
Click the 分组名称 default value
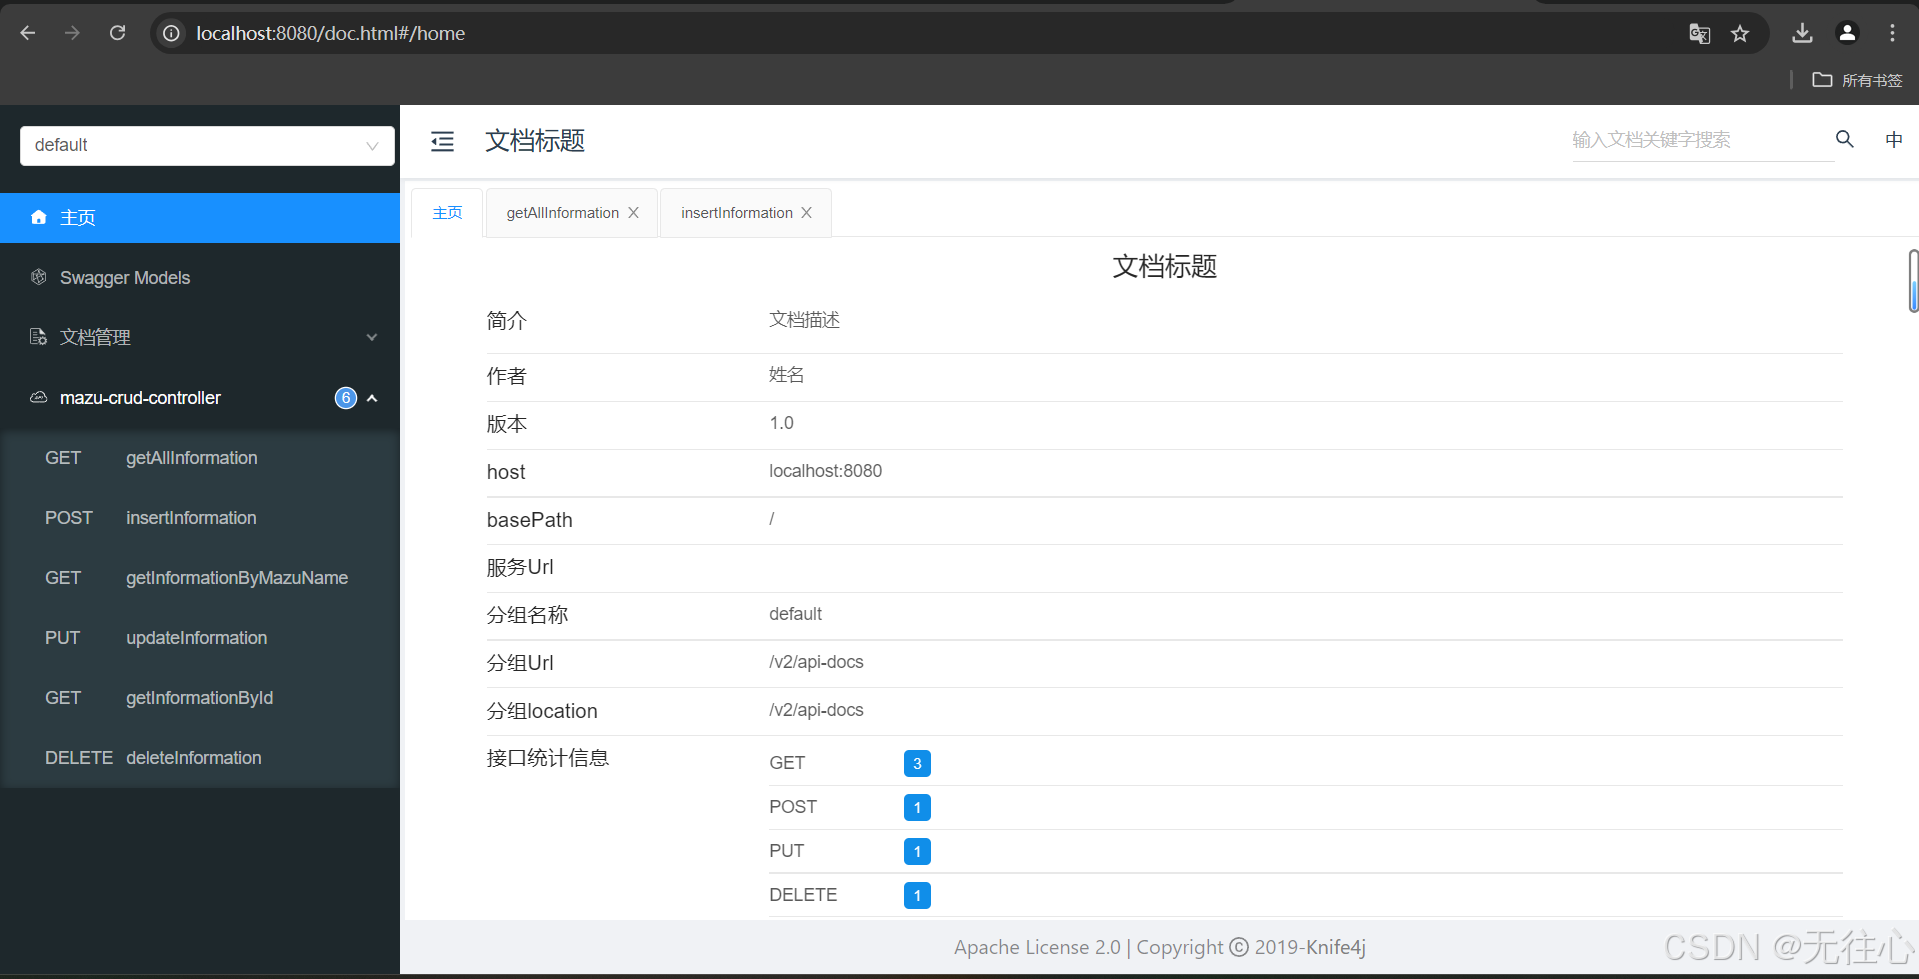[x=795, y=614]
